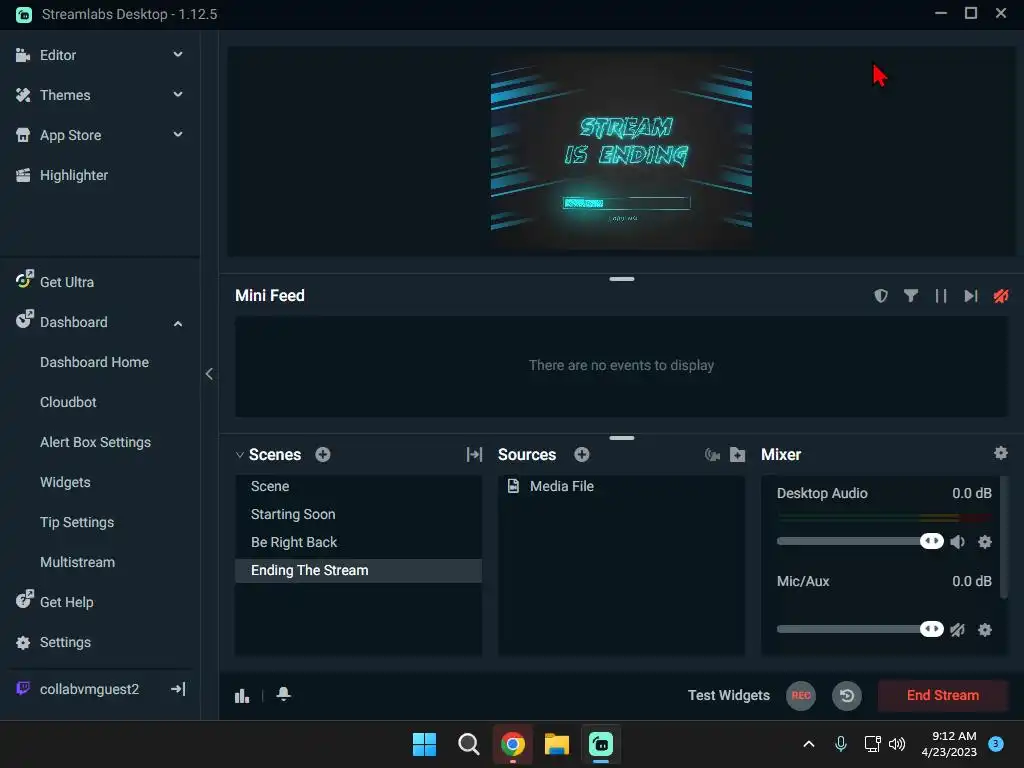
Task: Add a source folder
Action: [x=737, y=455]
